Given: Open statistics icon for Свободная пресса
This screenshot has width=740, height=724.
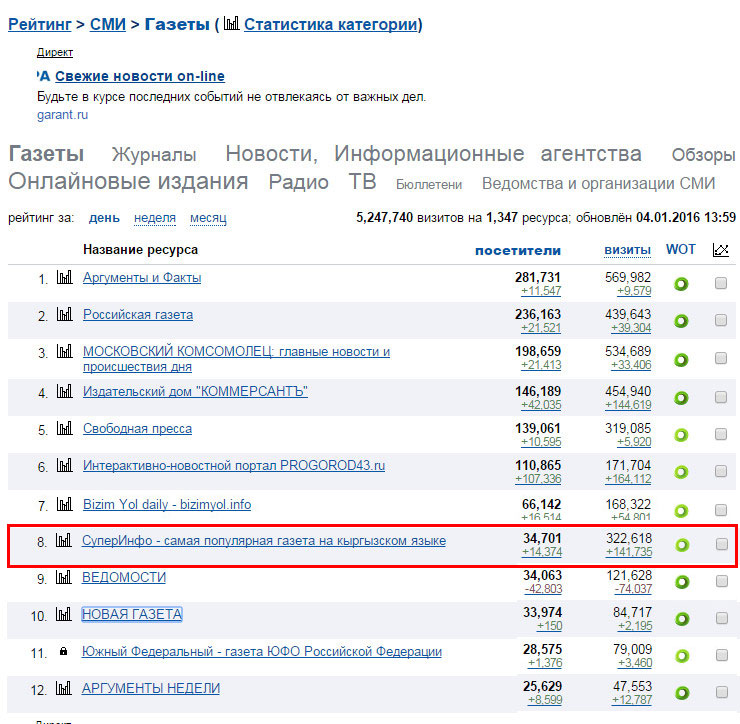Looking at the screenshot, I should tap(64, 428).
